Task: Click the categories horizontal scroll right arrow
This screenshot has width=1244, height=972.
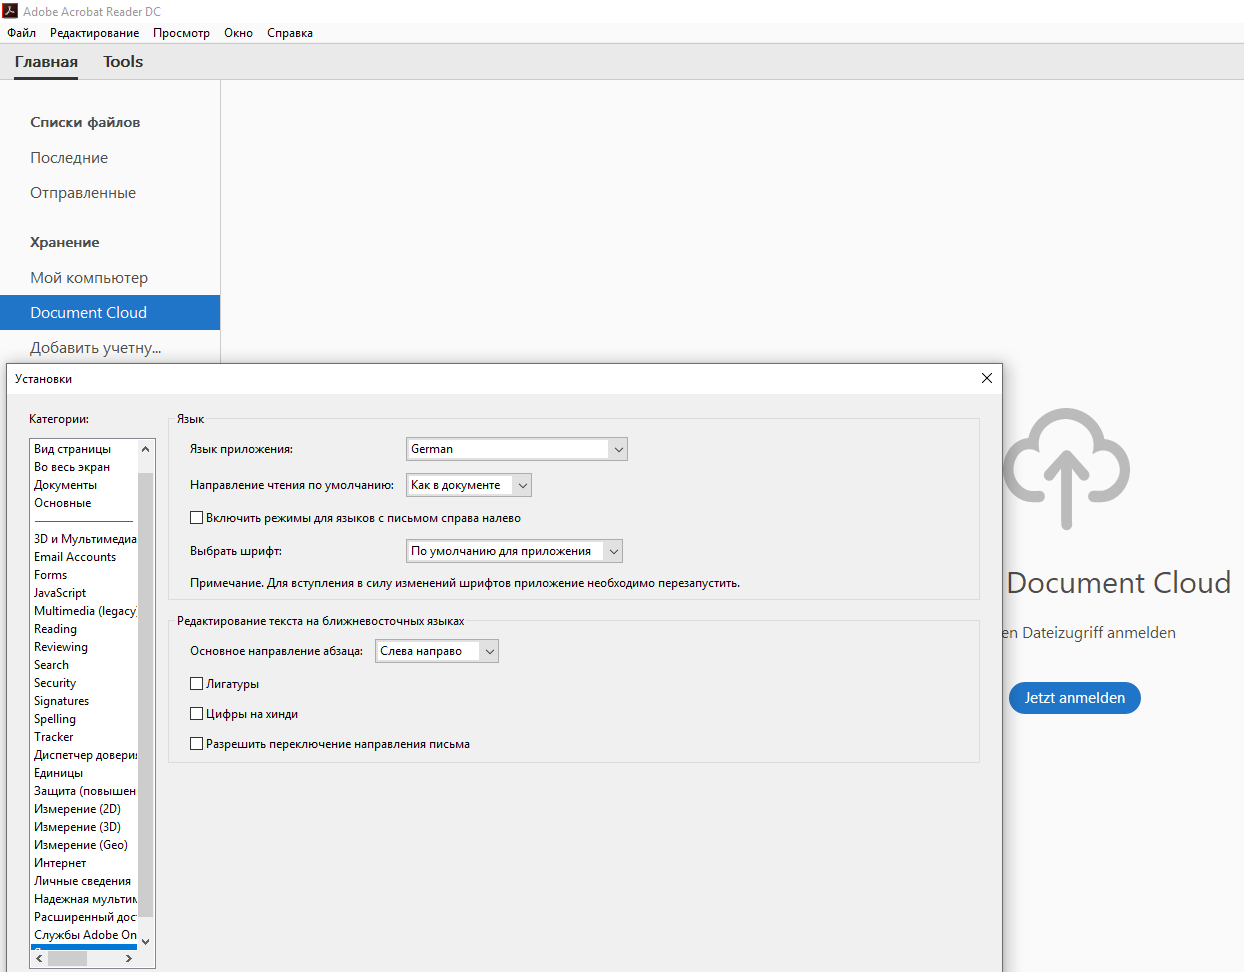Action: coord(129,958)
